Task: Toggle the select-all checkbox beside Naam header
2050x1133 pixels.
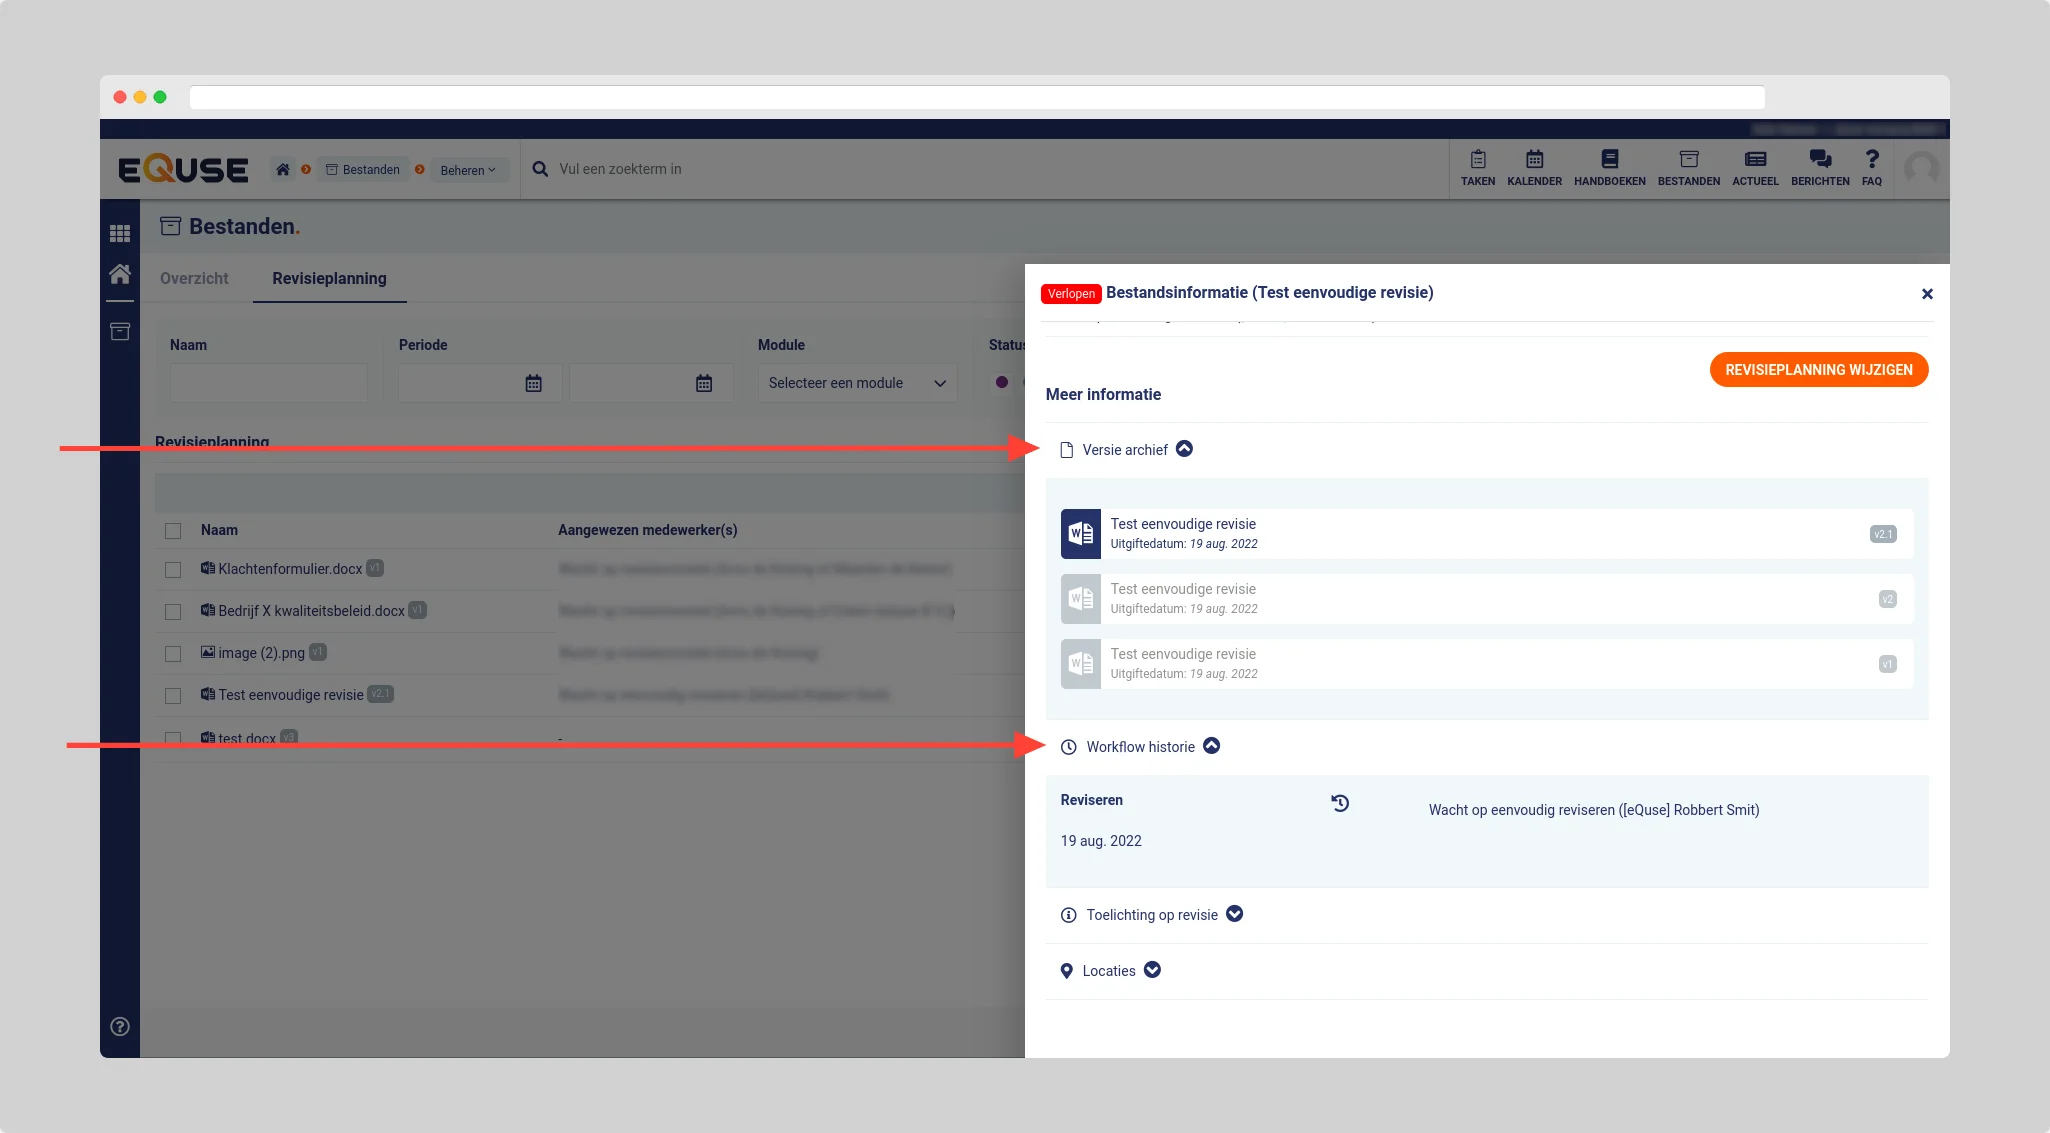Action: click(x=173, y=531)
